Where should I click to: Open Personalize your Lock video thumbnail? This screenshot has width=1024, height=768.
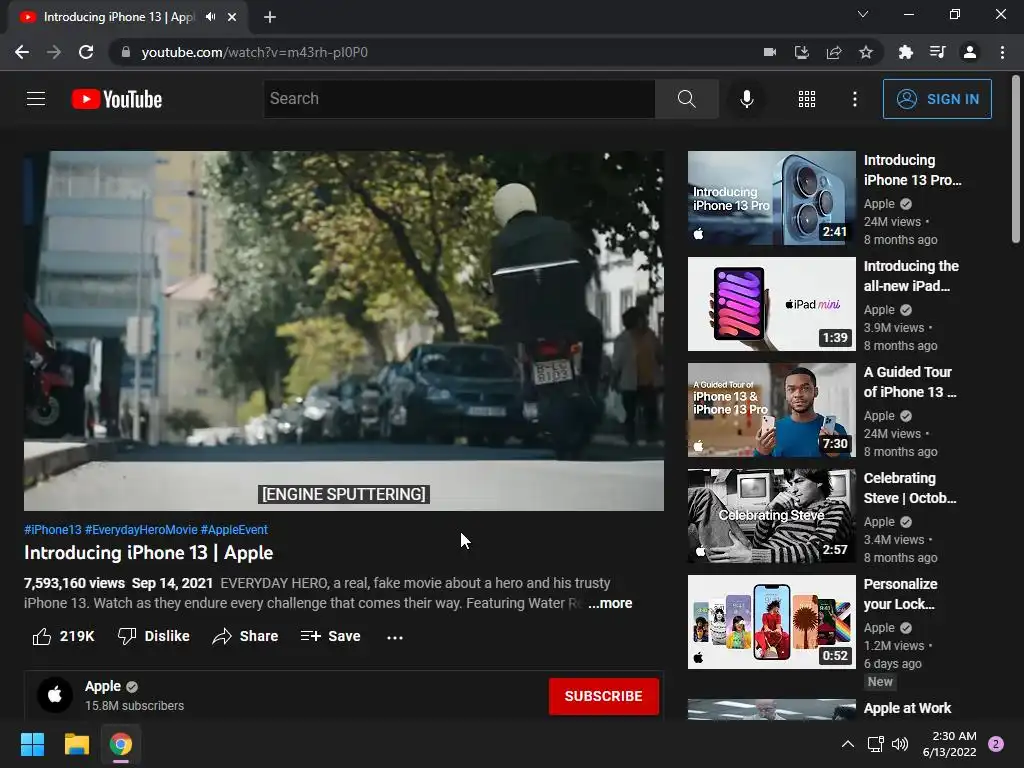tap(771, 622)
